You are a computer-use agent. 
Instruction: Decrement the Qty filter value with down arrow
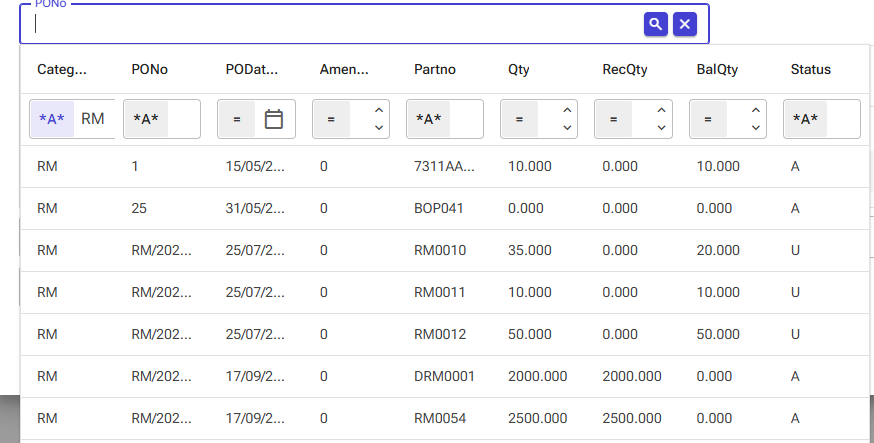pyautogui.click(x=567, y=128)
